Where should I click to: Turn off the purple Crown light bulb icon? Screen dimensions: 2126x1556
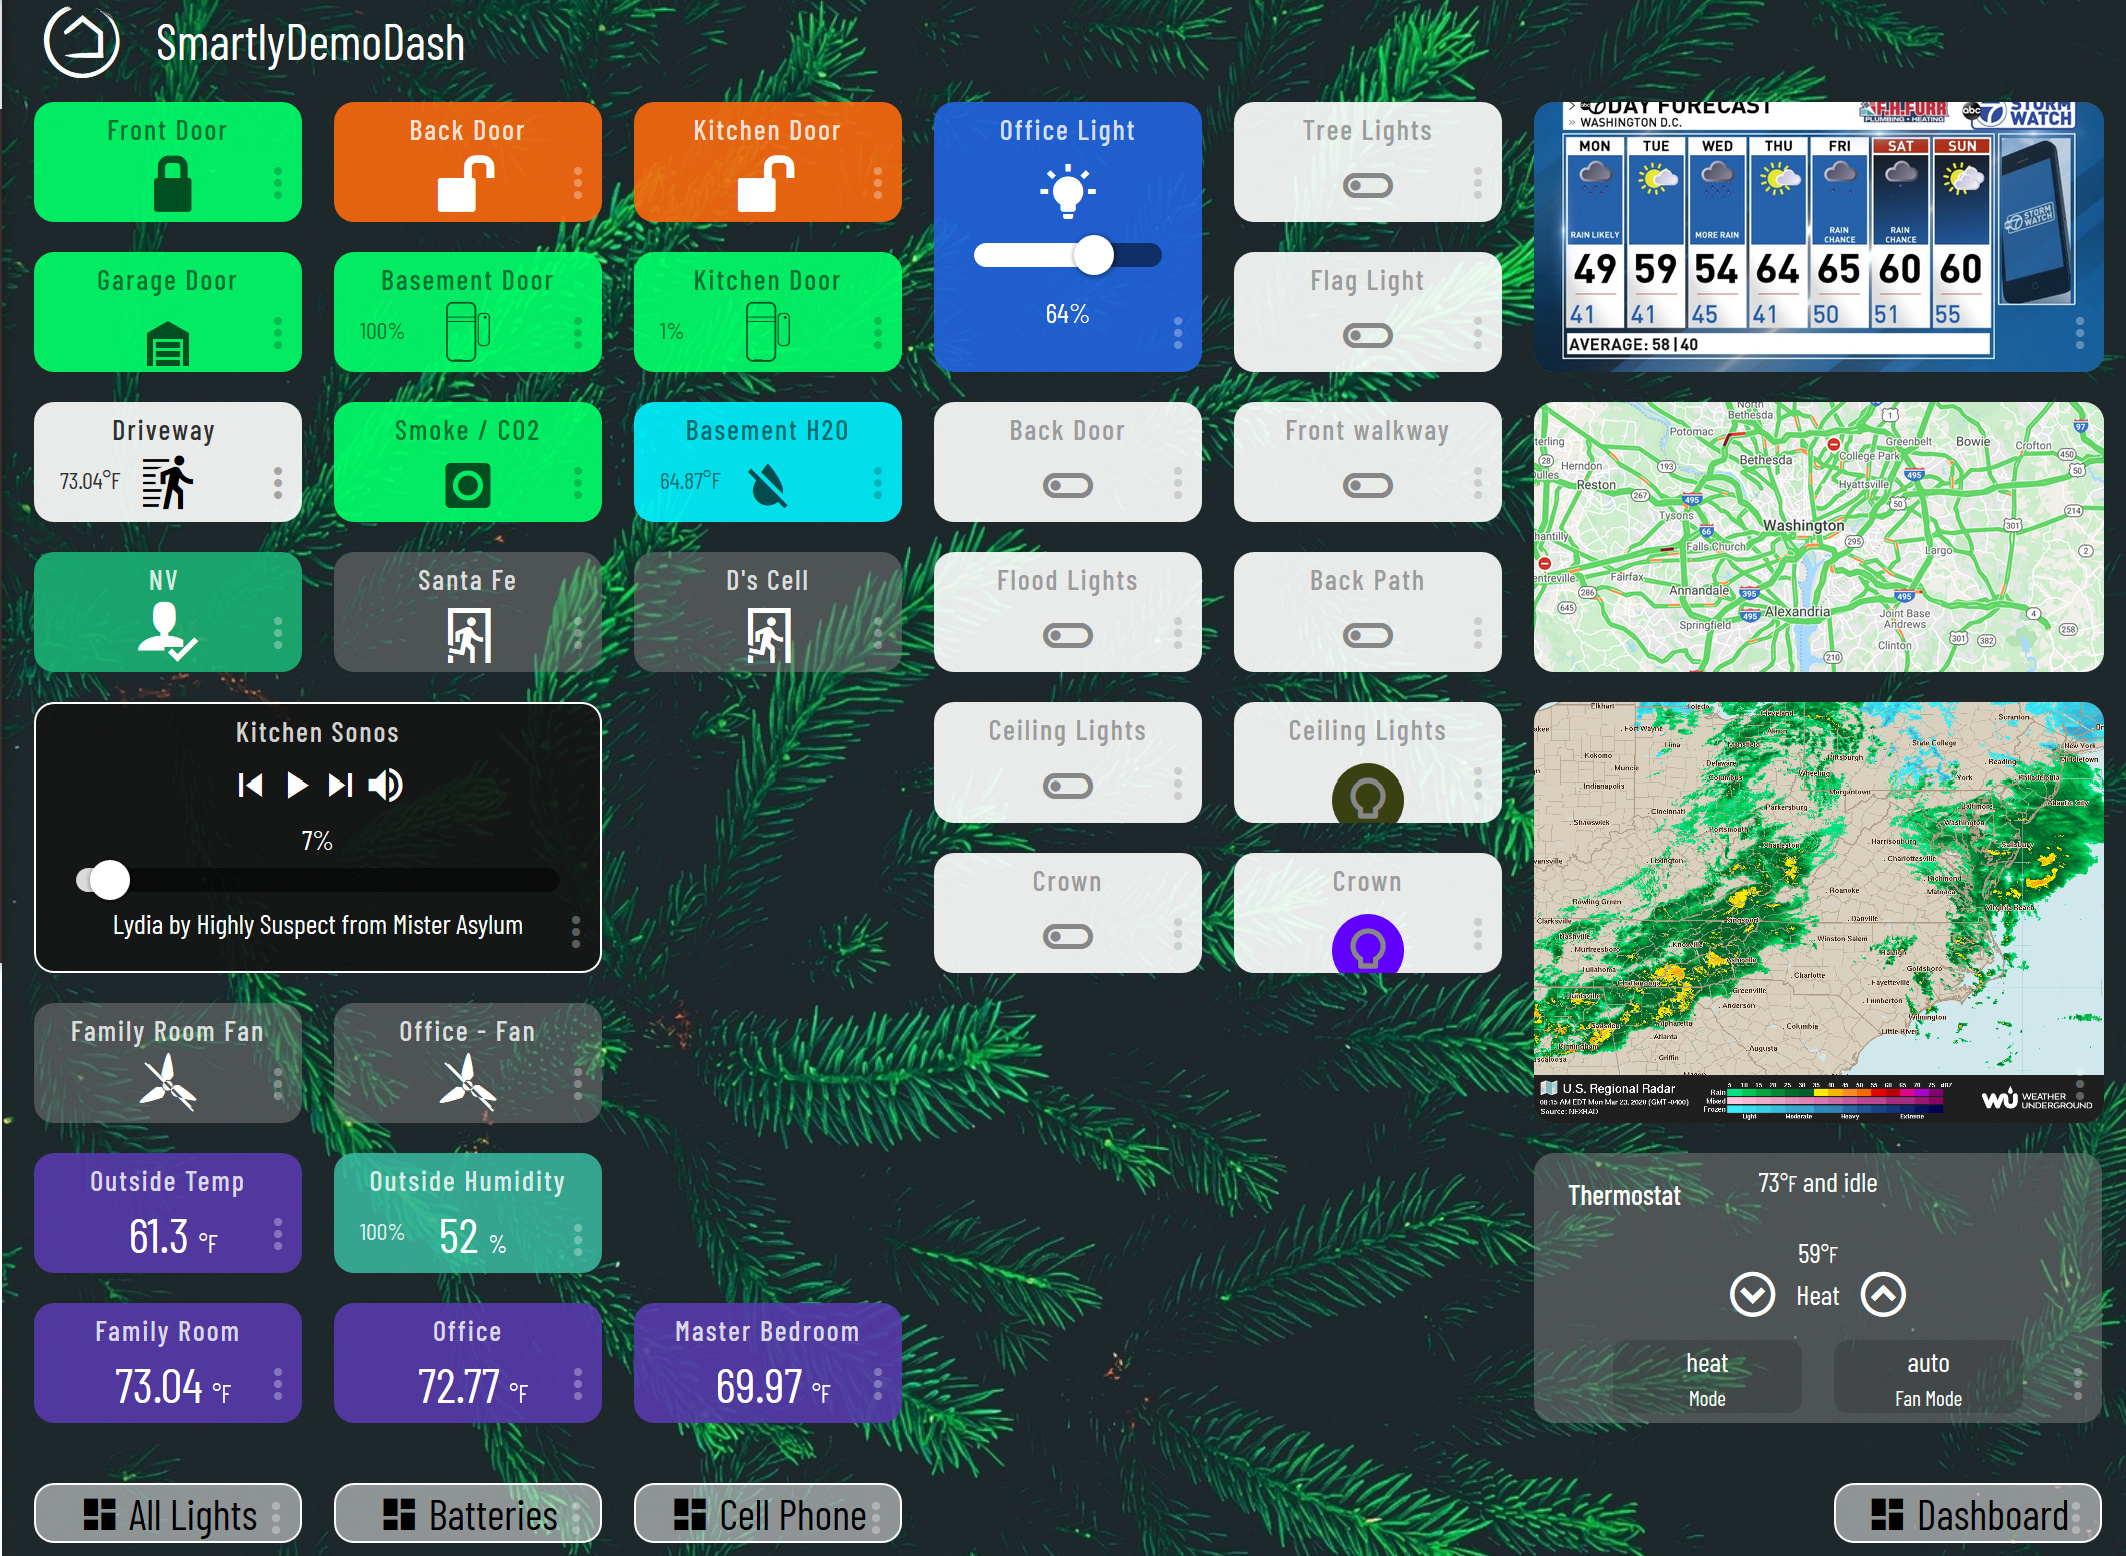point(1367,944)
